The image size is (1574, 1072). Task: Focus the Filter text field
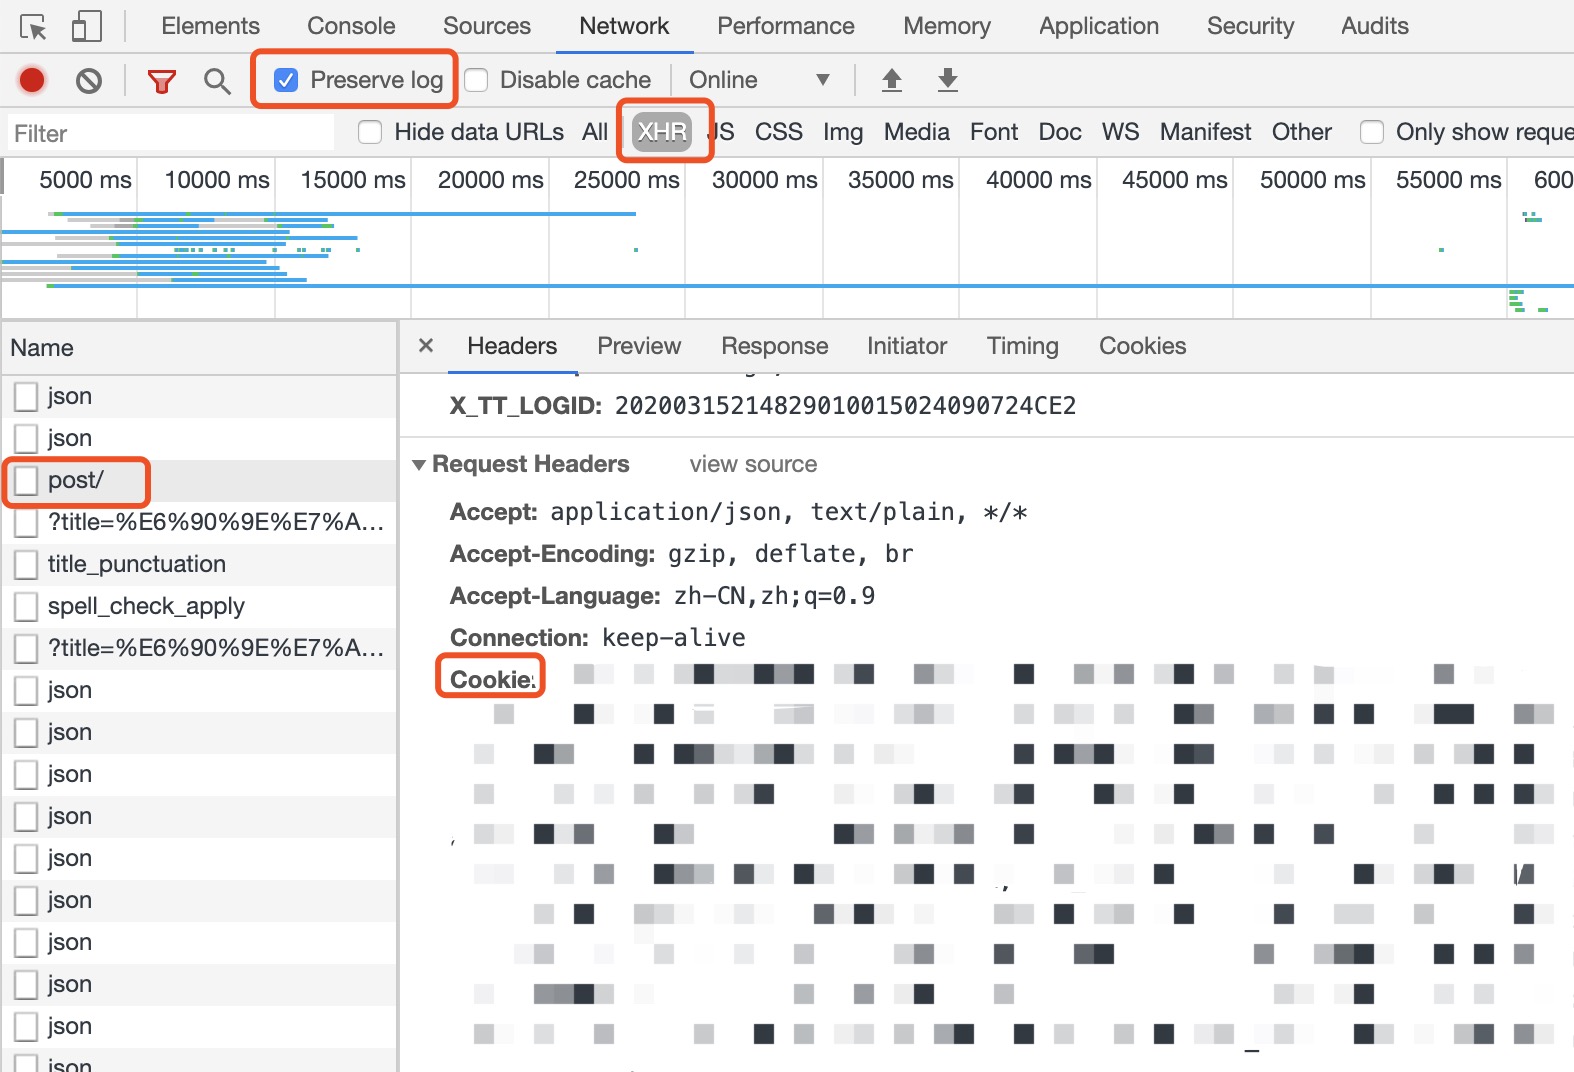pyautogui.click(x=171, y=133)
